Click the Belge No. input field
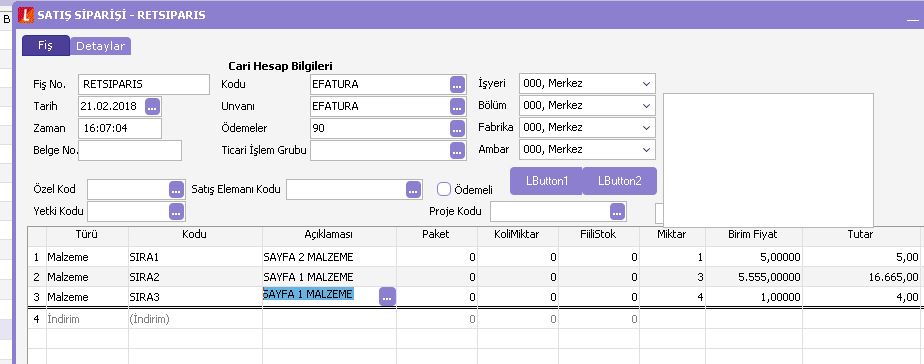924x364 pixels. [130, 150]
